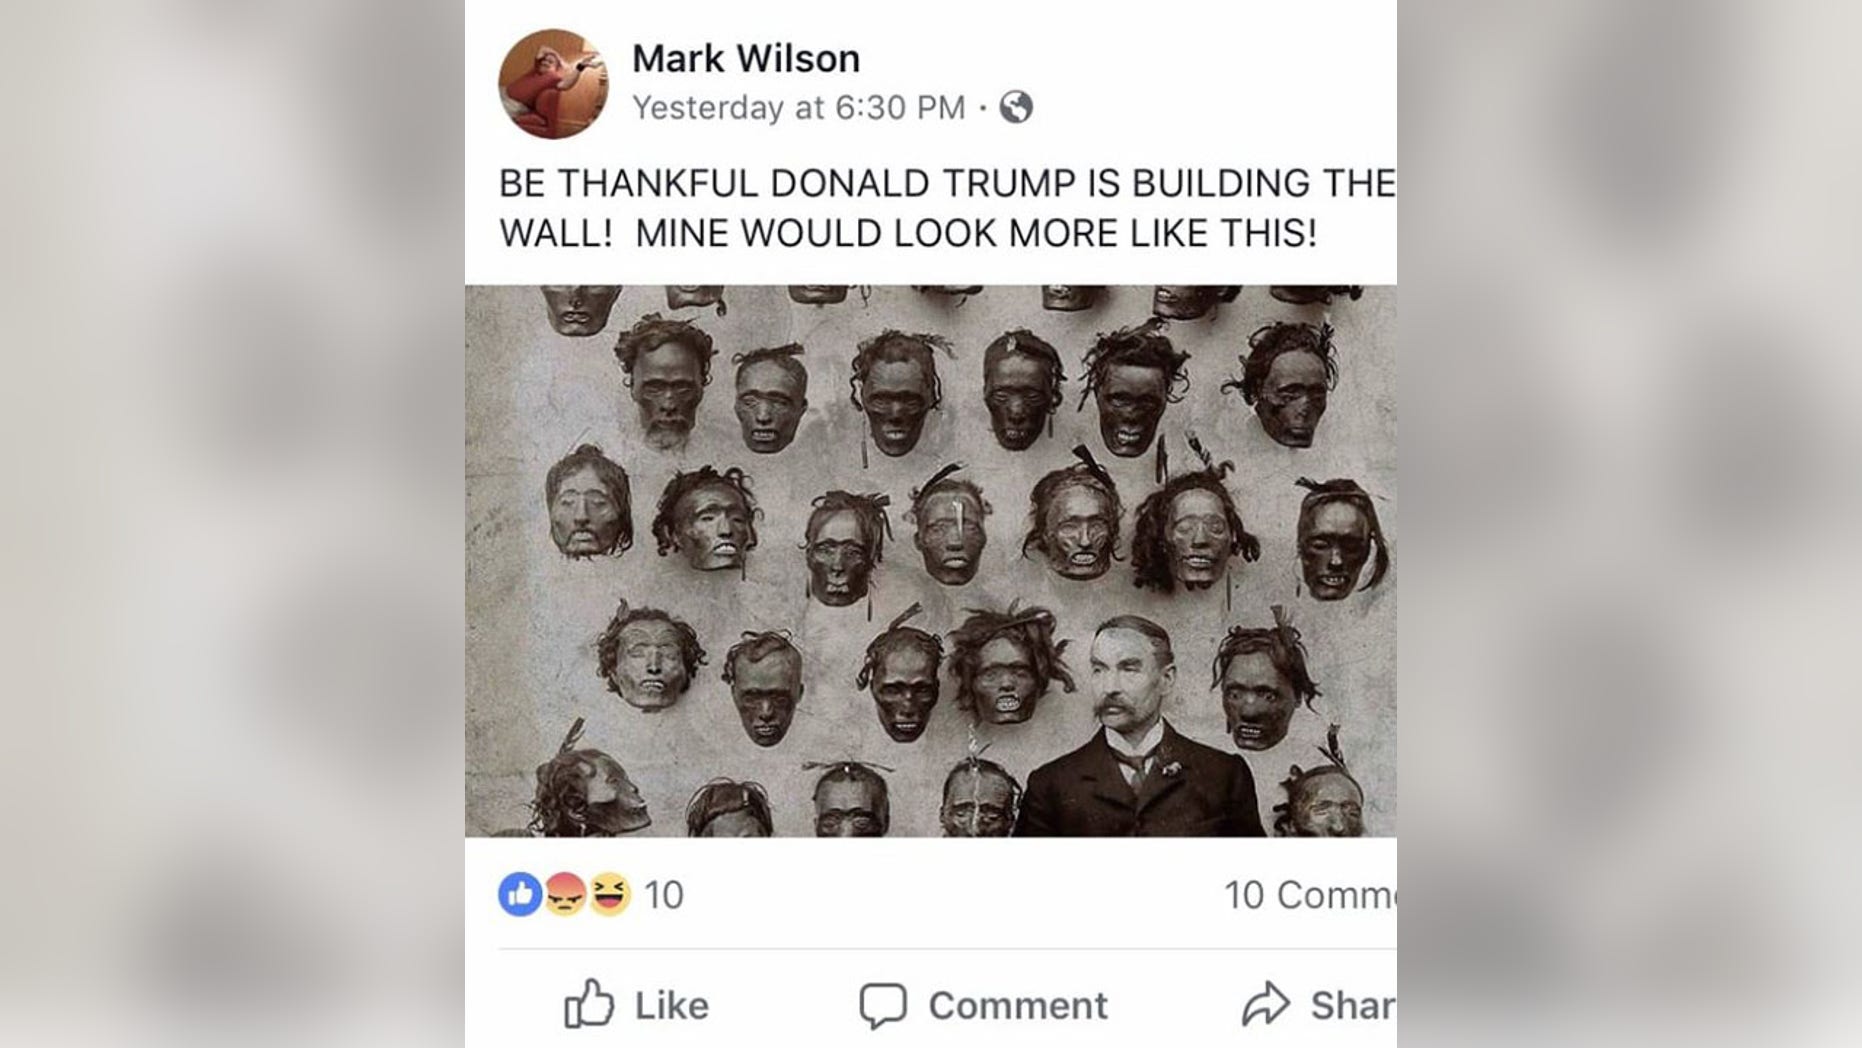Click the blurred background right of post
The image size is (1862, 1048).
click(x=1629, y=524)
